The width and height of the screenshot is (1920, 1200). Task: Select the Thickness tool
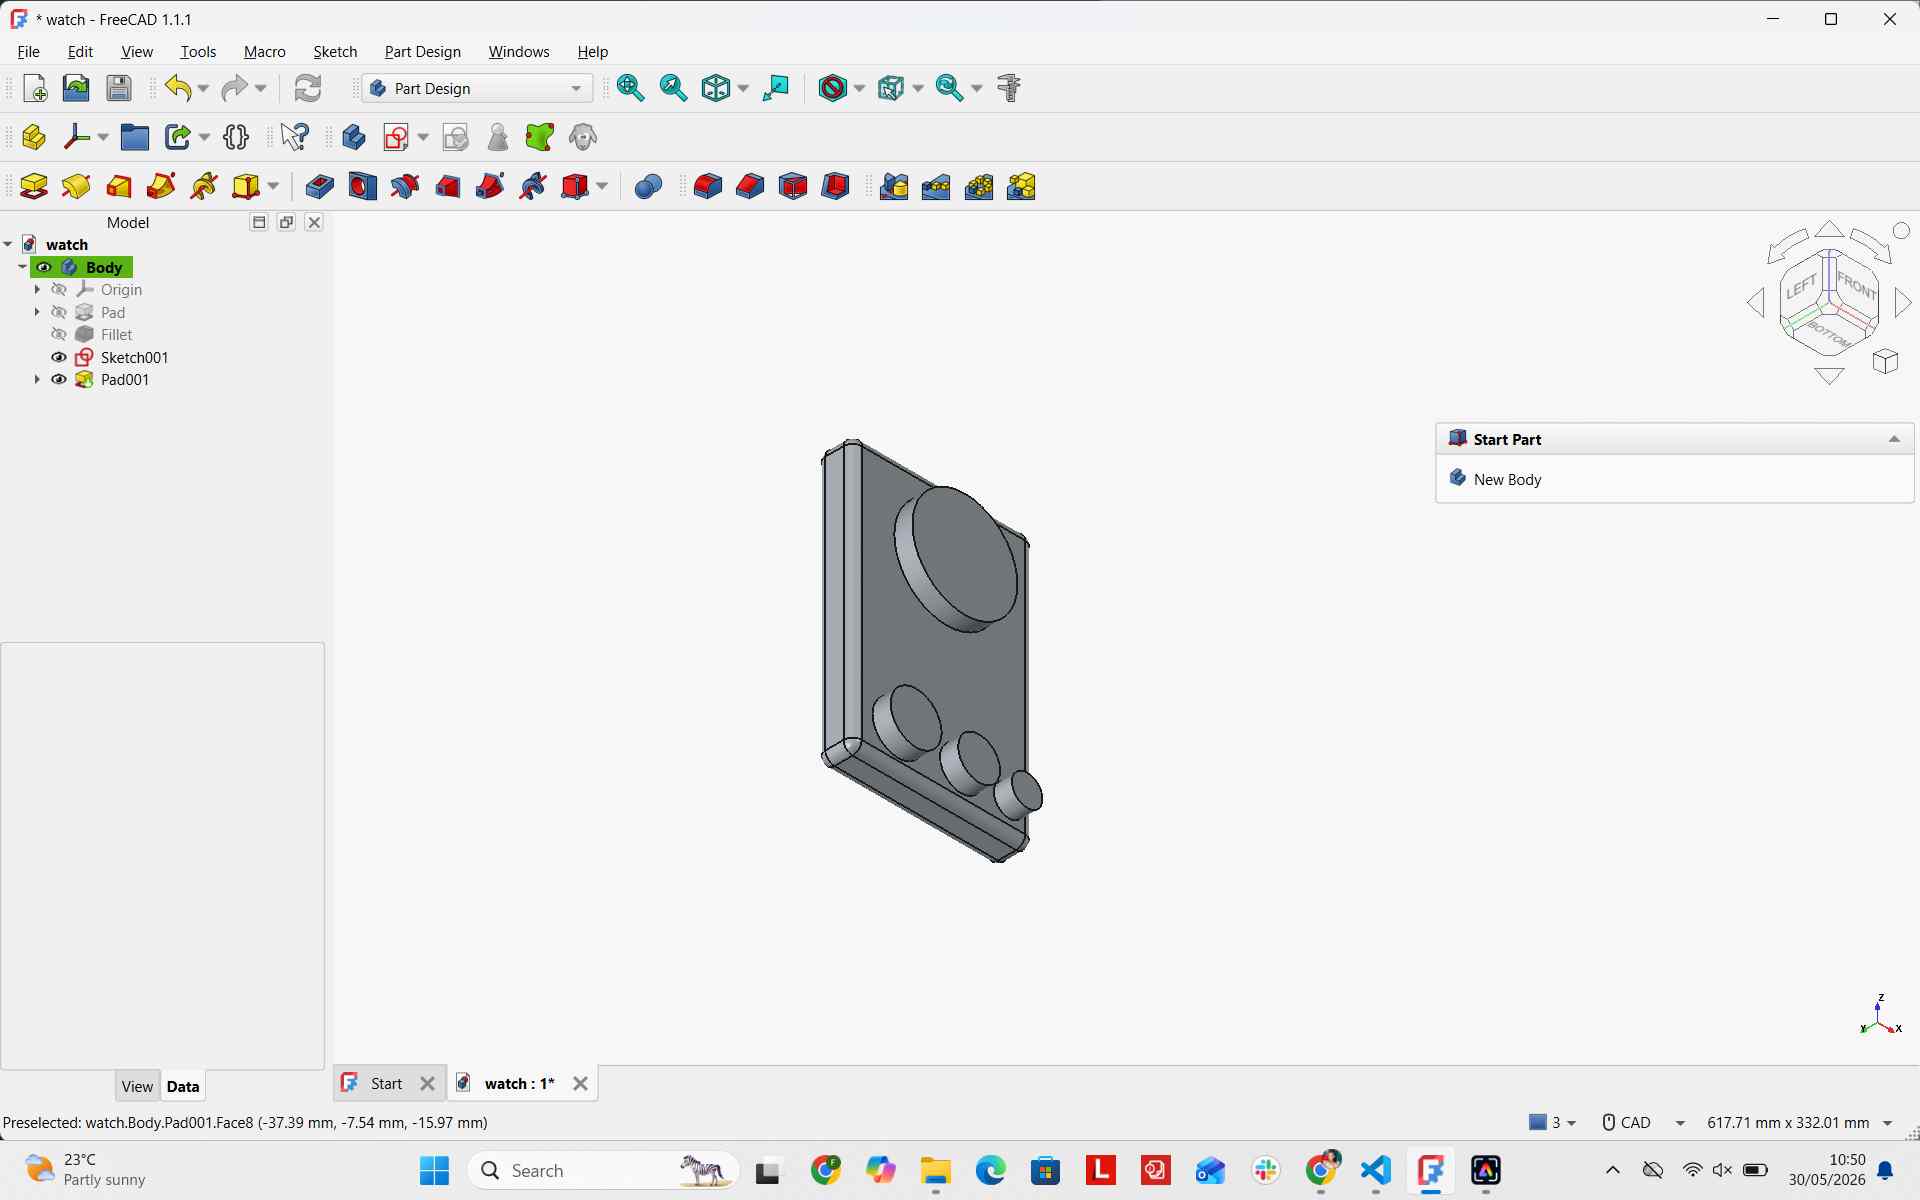[x=836, y=187]
